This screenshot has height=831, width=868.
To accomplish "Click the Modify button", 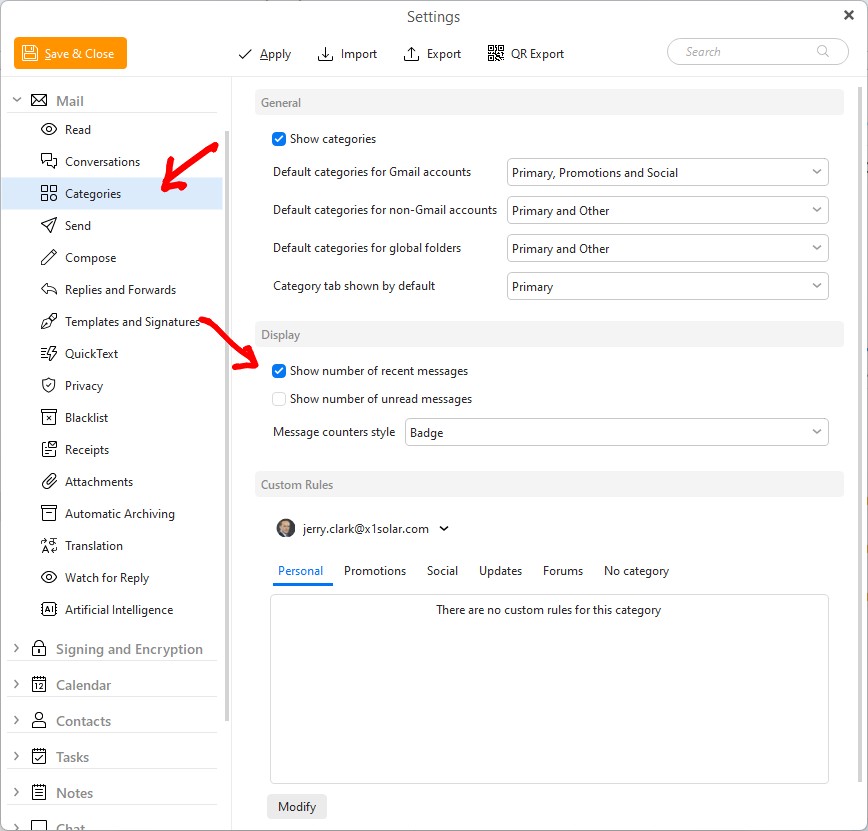I will [x=297, y=807].
